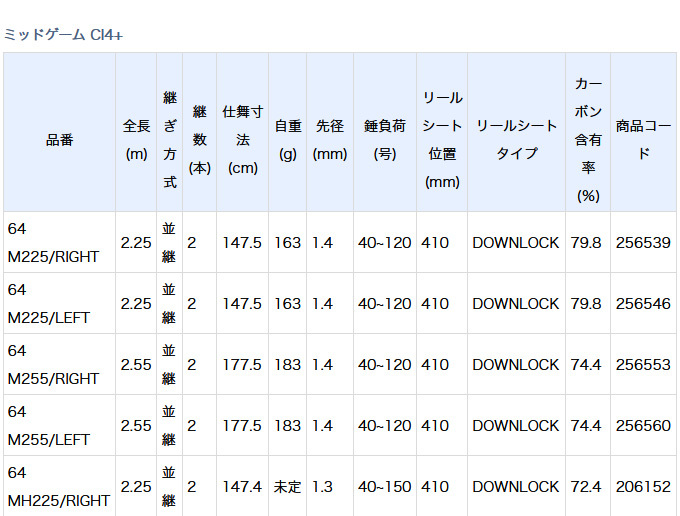
Task: Click the 継ぎ方式 column header
Action: pos(169,140)
